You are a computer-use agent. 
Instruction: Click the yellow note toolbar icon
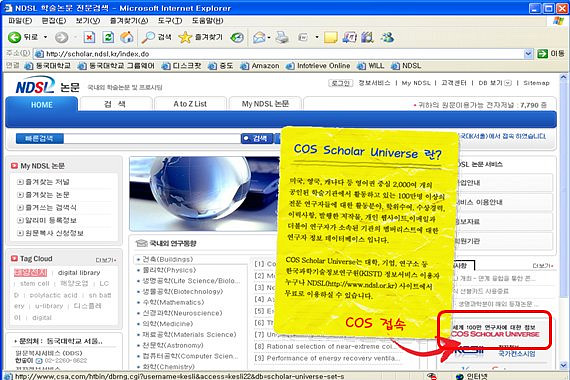point(330,37)
